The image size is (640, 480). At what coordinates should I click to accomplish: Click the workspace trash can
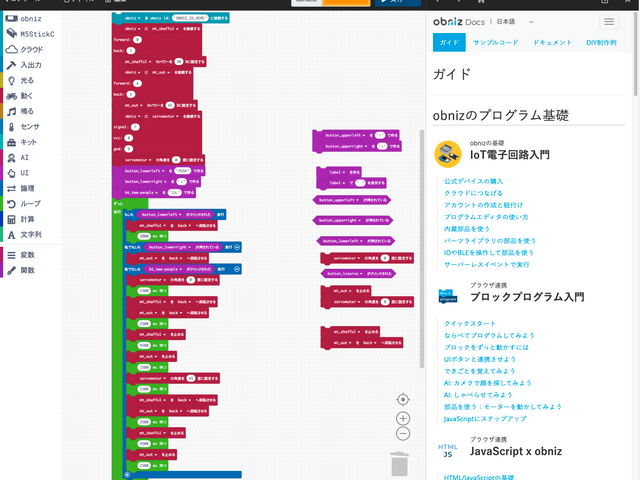click(x=399, y=464)
